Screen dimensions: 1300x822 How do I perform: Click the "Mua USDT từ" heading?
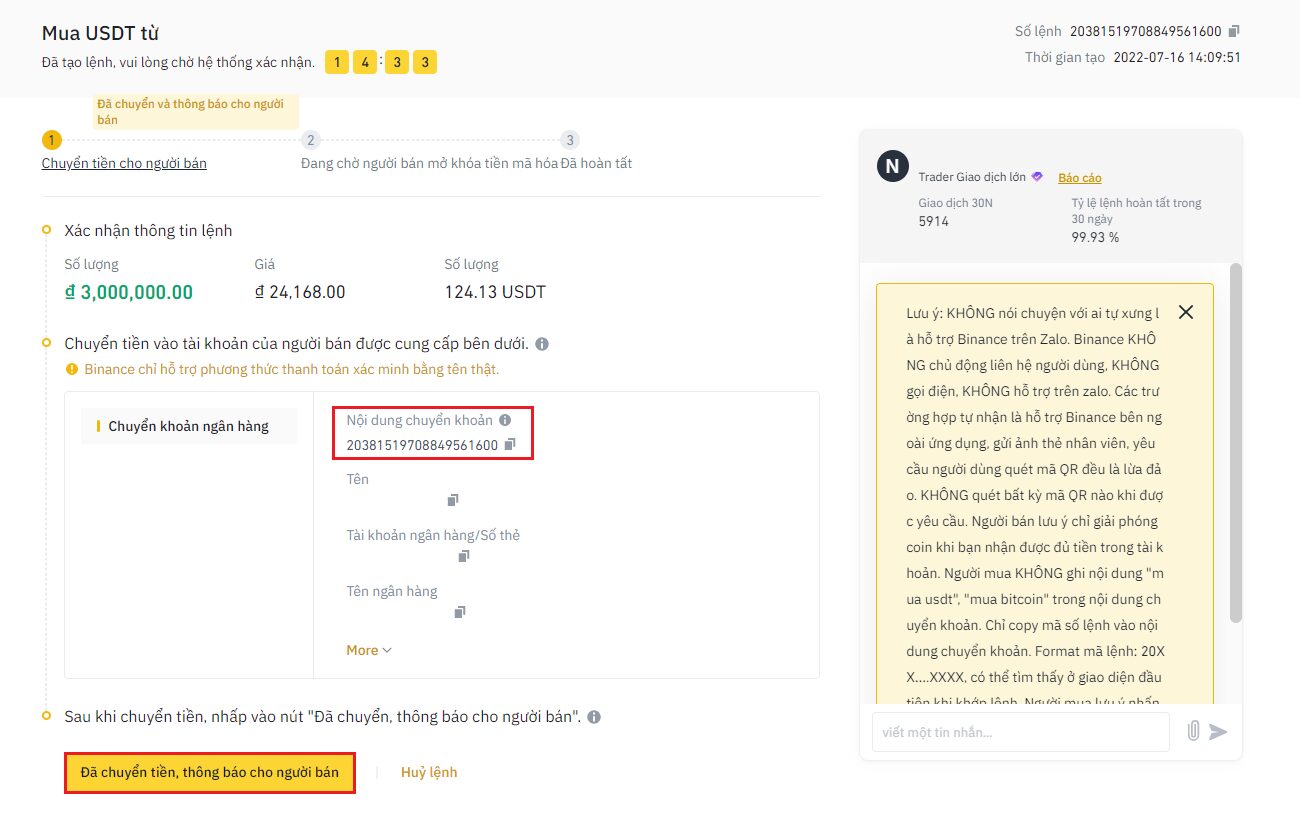[x=100, y=34]
